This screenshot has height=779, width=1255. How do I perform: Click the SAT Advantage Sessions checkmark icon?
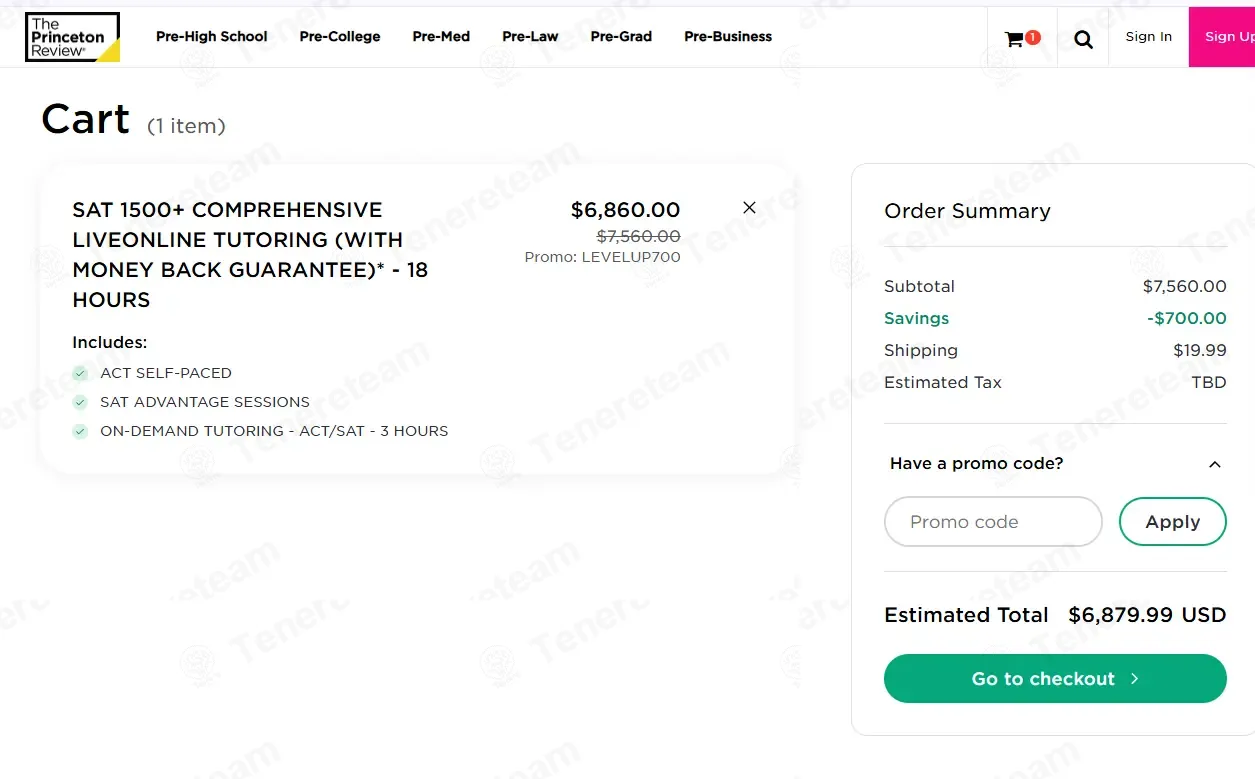pos(80,403)
